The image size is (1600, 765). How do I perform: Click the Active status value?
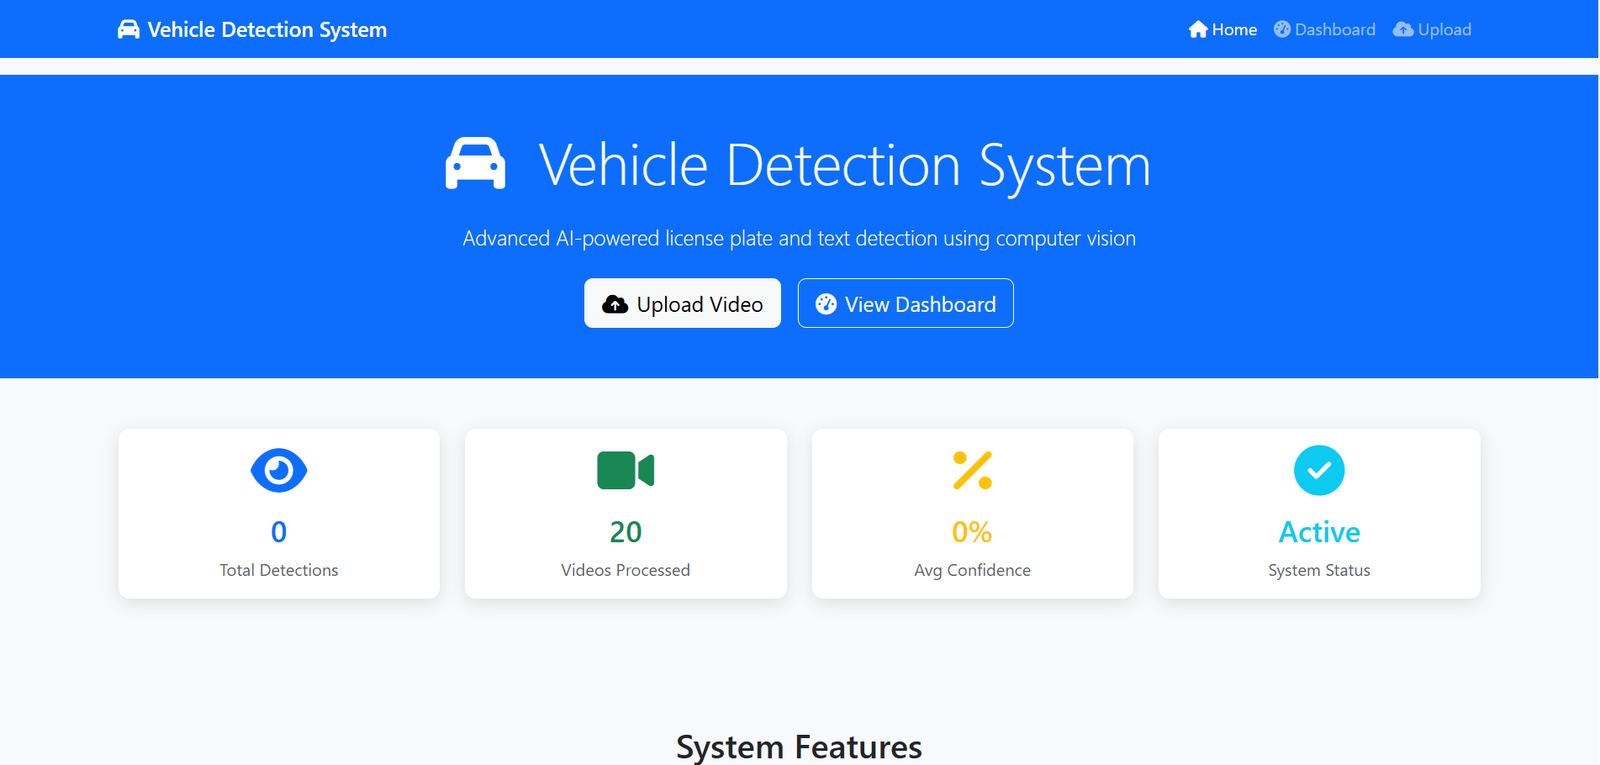pyautogui.click(x=1319, y=532)
